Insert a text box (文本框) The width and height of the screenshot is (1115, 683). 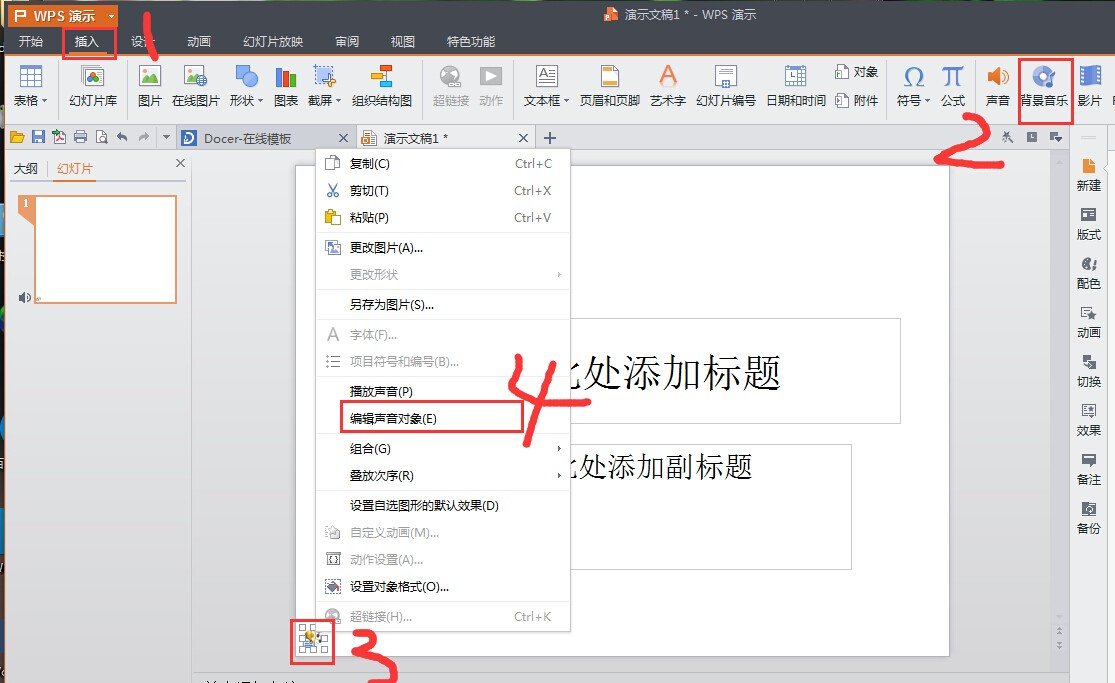point(547,85)
